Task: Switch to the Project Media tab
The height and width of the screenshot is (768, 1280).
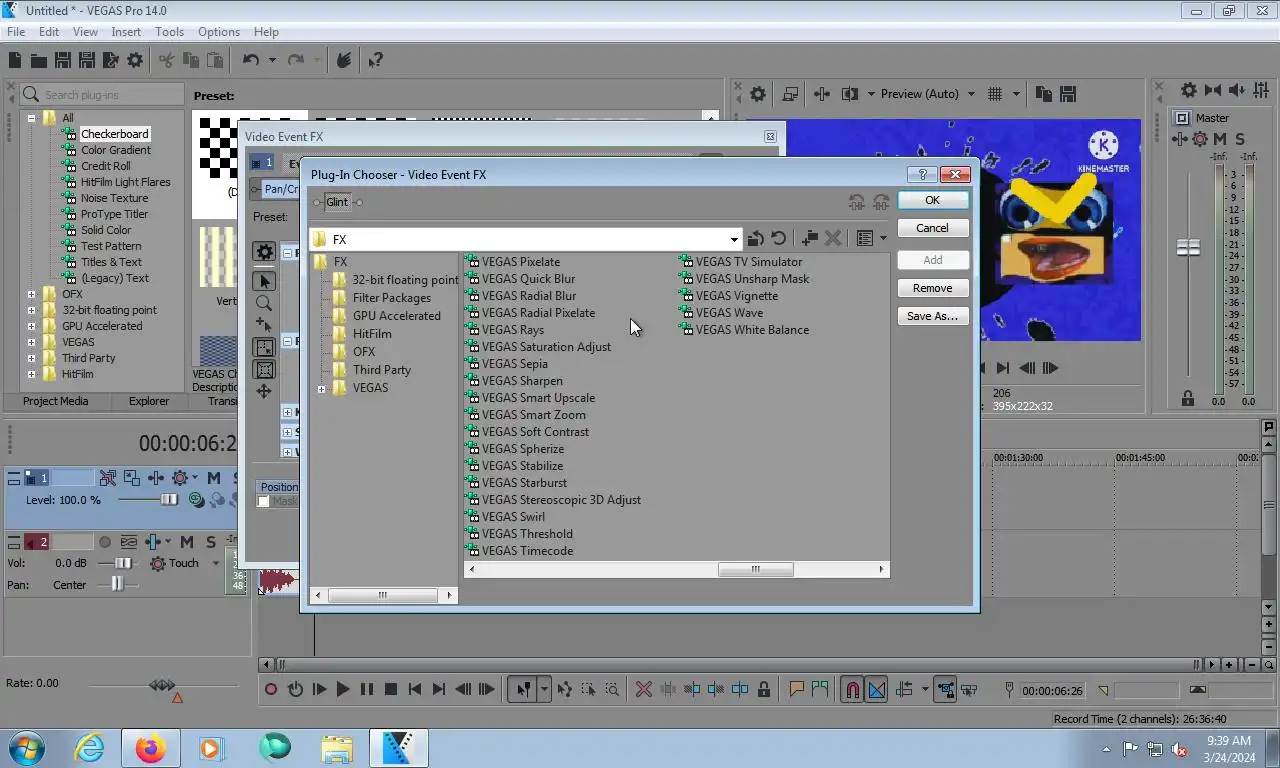Action: [56, 401]
